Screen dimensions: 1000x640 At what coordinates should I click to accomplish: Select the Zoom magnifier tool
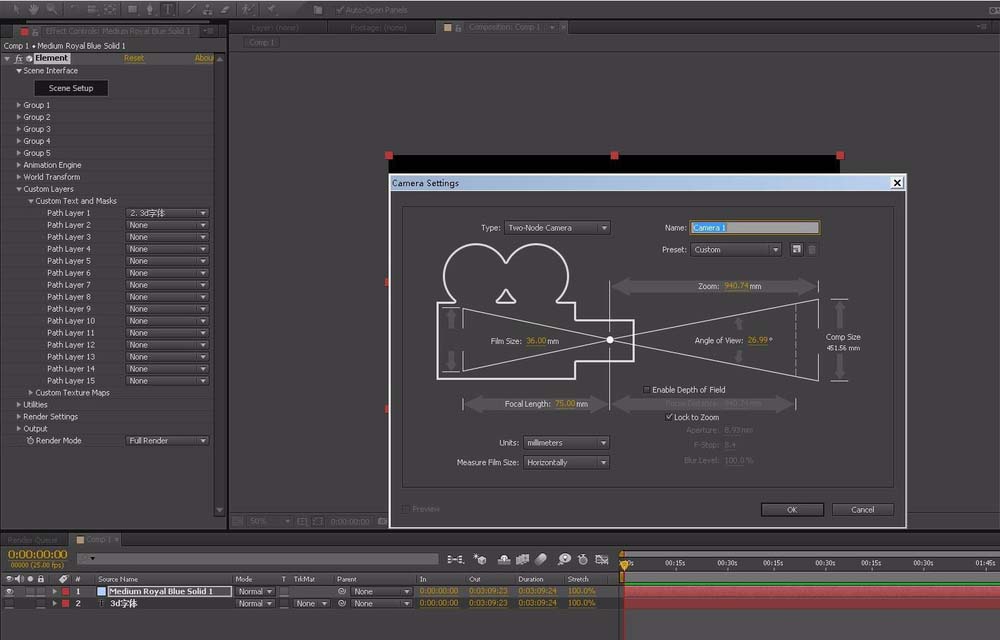coord(54,9)
